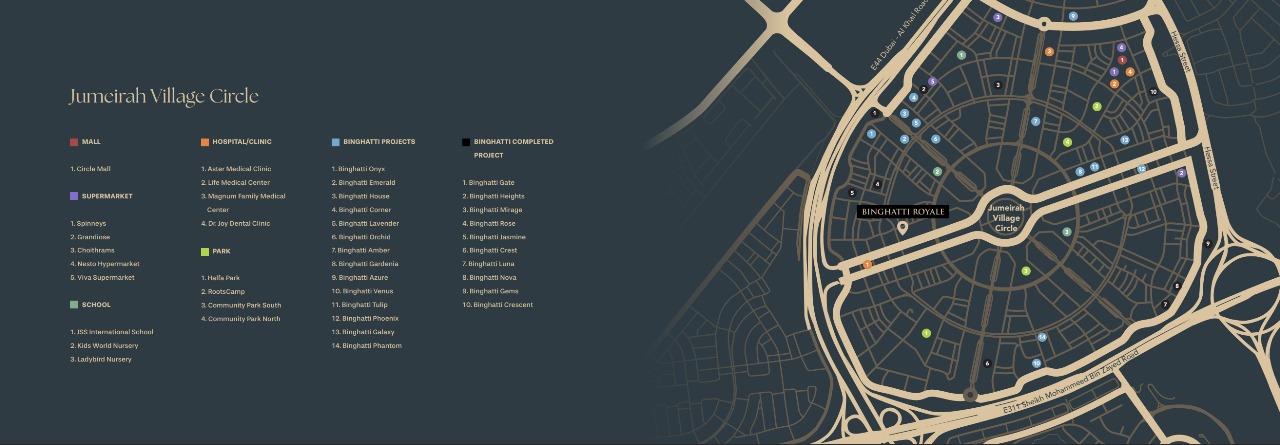Click black completed project marker 6

(987, 363)
